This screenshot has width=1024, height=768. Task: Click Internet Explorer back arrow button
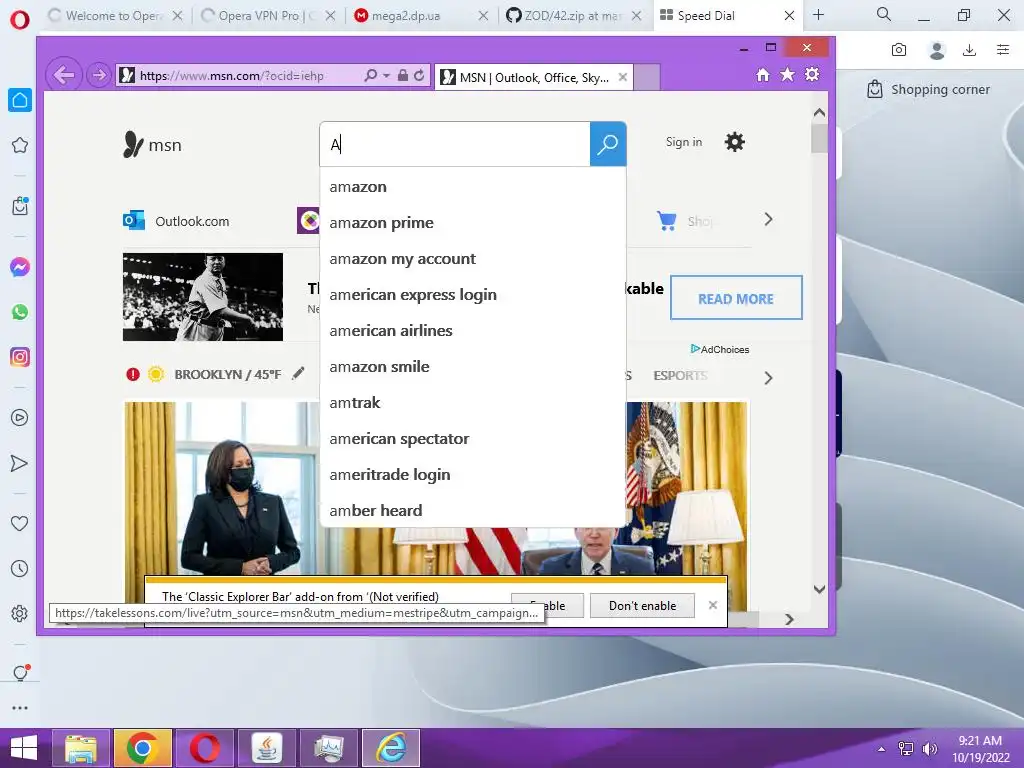pyautogui.click(x=63, y=75)
